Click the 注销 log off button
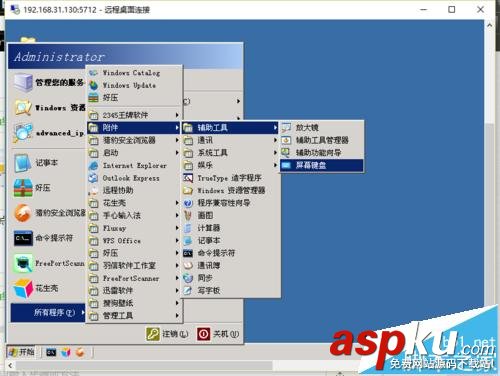This screenshot has width=500, height=376. tap(167, 334)
